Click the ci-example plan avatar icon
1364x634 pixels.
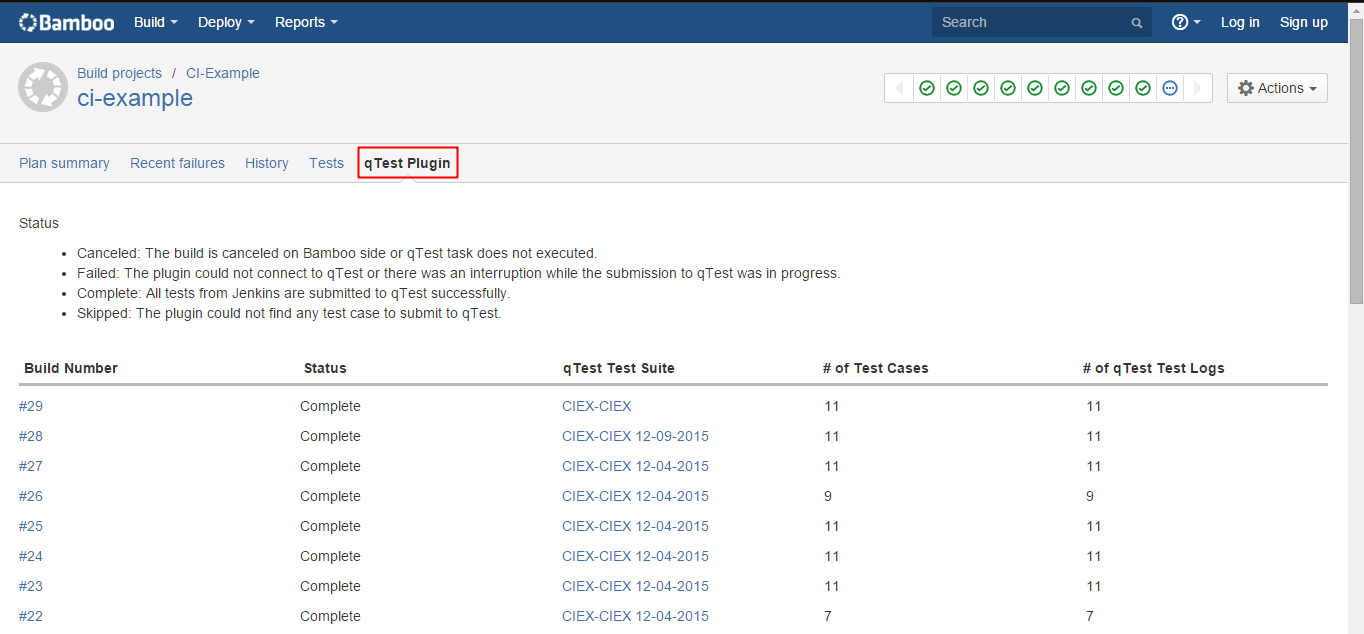tap(43, 87)
